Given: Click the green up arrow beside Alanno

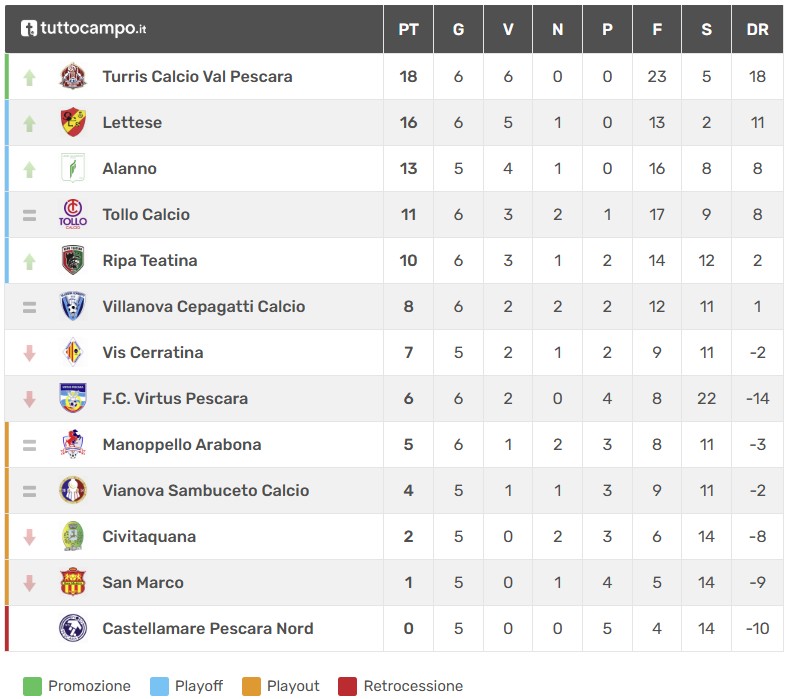Looking at the screenshot, I should [29, 169].
